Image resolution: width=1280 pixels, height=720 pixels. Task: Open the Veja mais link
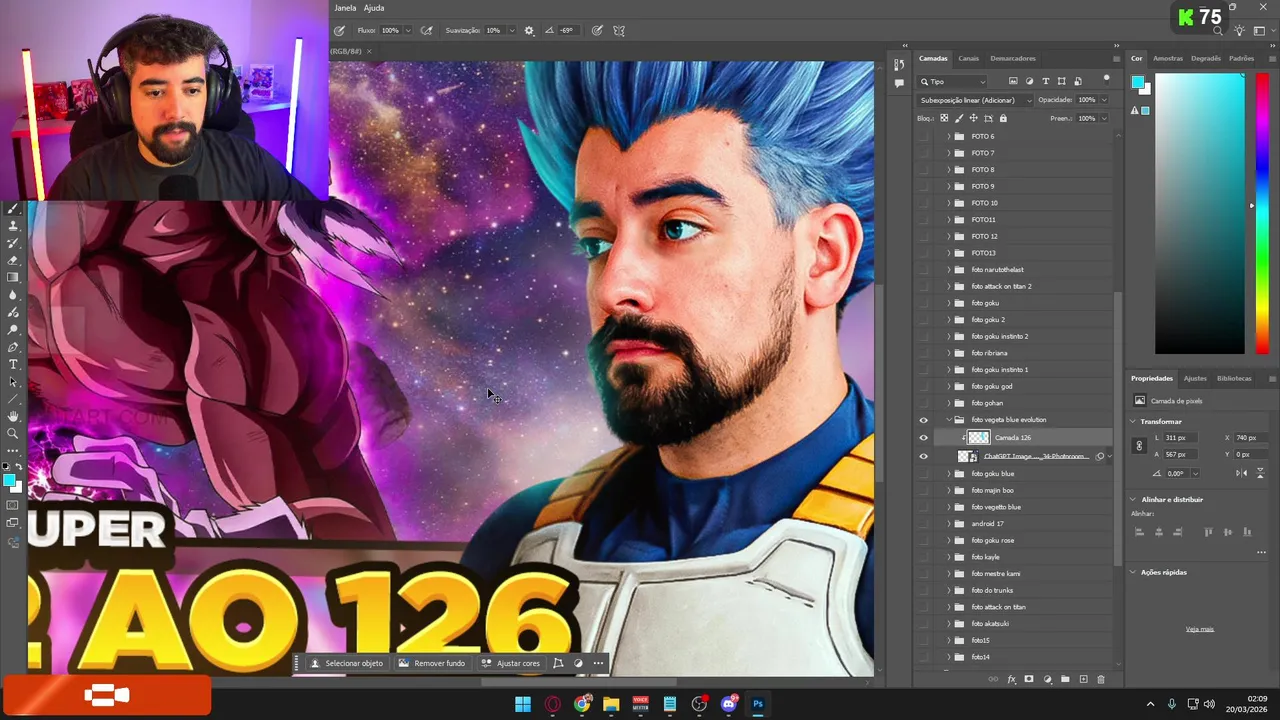point(1200,629)
